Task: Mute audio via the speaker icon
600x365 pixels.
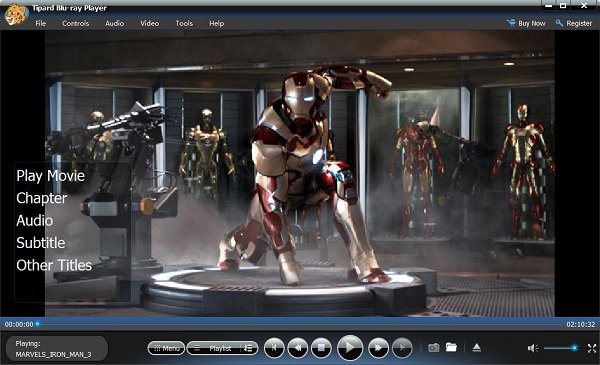Action: point(533,348)
